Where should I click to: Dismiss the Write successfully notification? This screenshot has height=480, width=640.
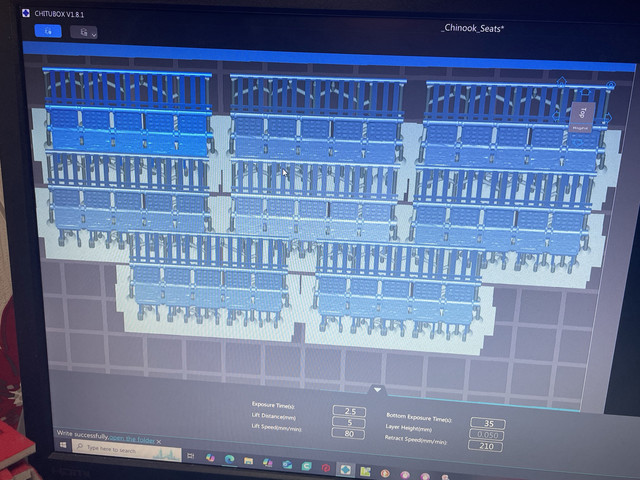pyautogui.click(x=159, y=442)
